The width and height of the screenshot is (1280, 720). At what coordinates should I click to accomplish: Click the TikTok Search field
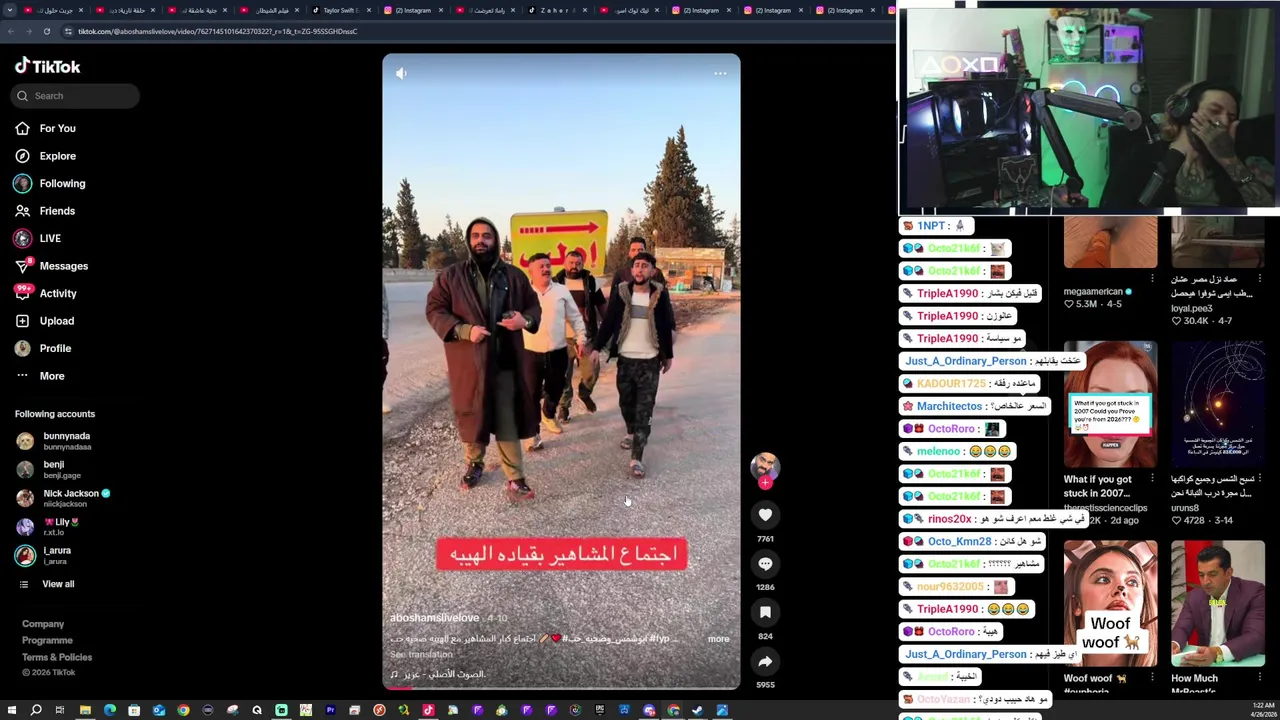point(76,96)
